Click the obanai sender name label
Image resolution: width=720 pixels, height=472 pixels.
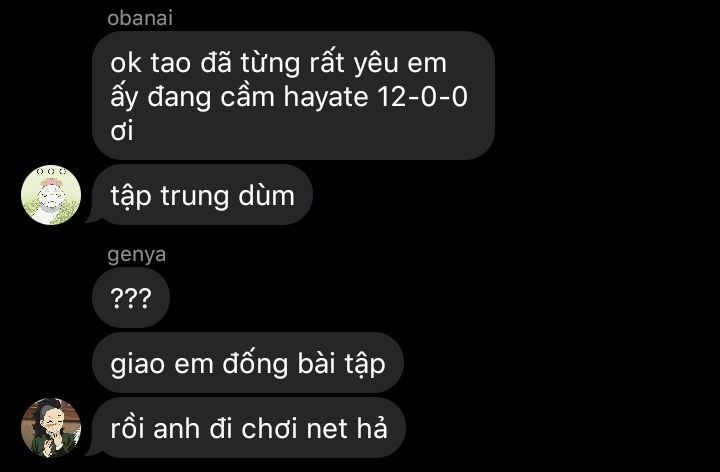point(140,18)
